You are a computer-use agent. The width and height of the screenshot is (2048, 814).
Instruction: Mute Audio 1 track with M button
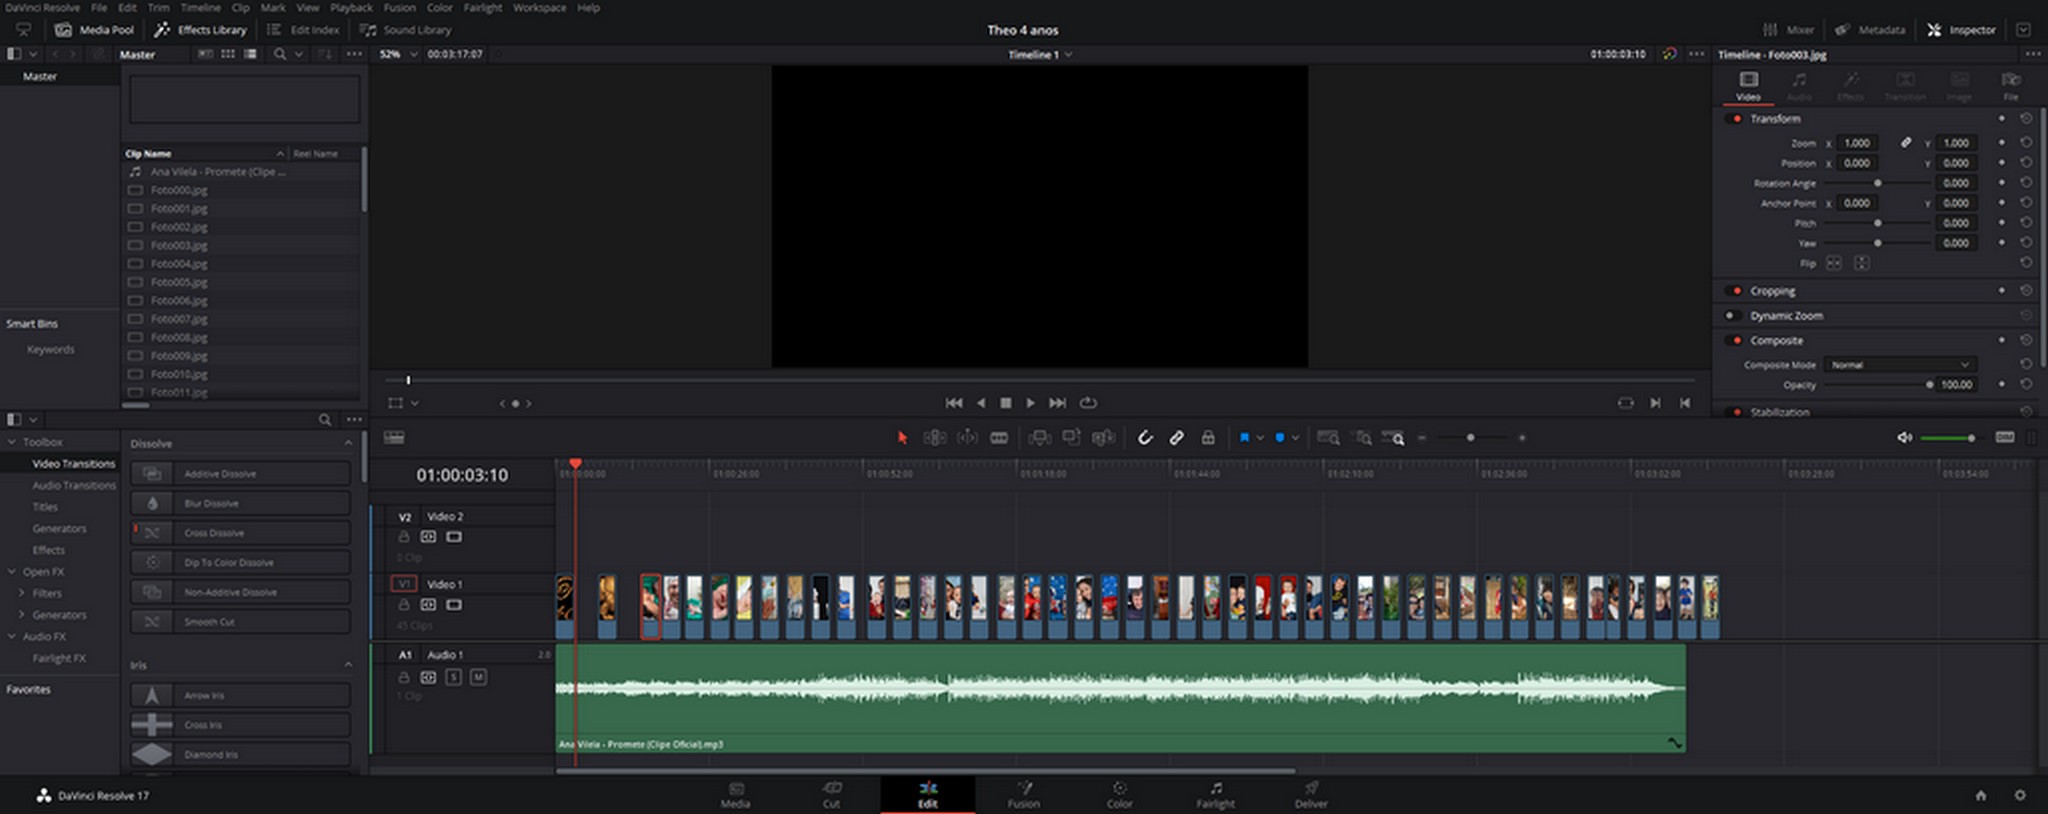pyautogui.click(x=478, y=677)
